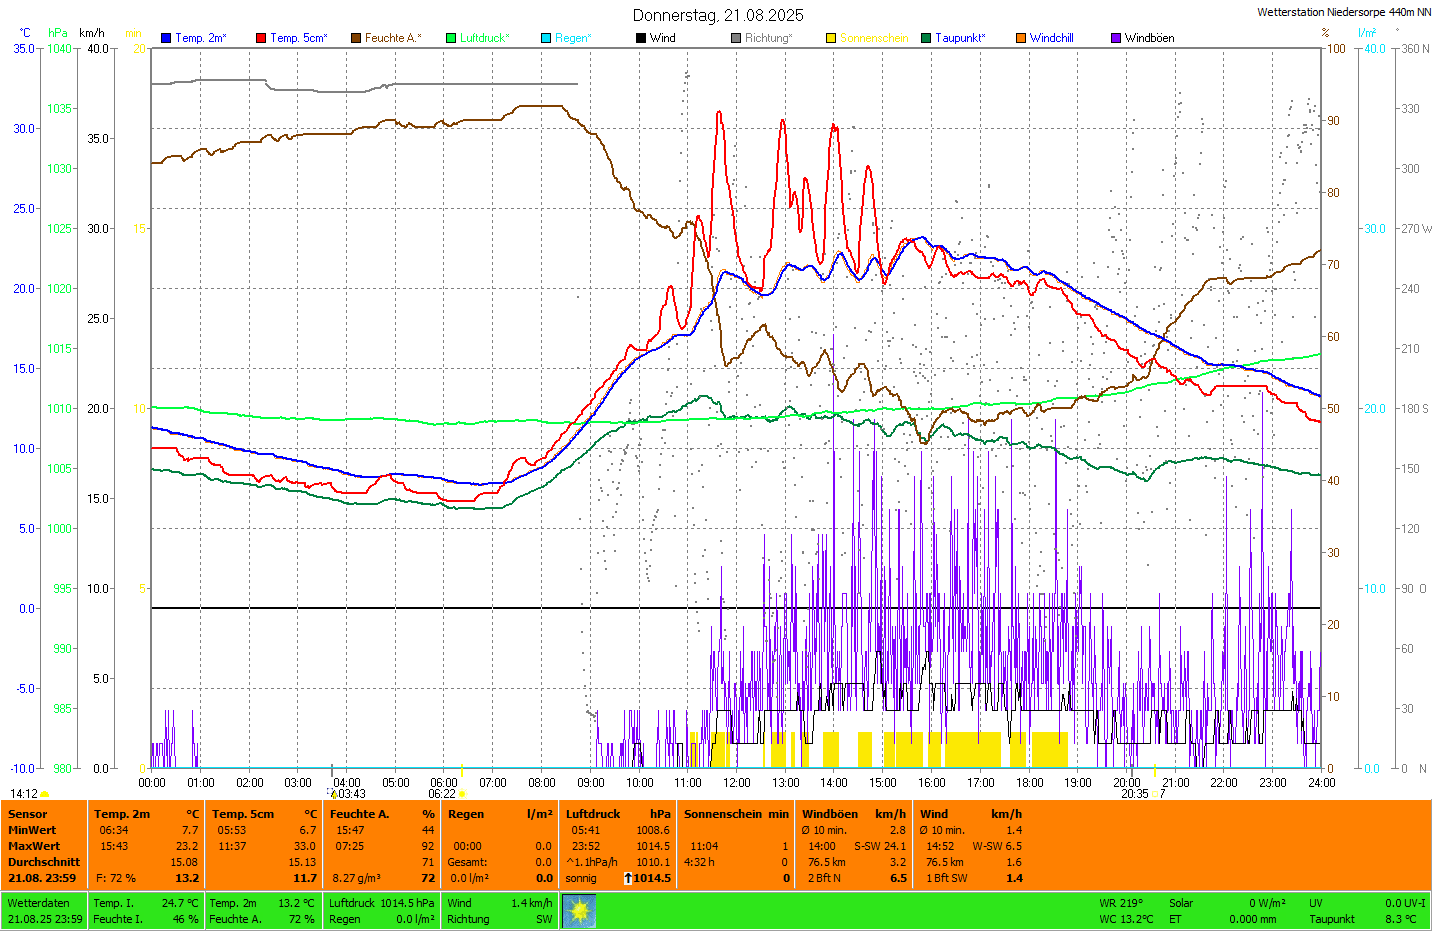The height and width of the screenshot is (931, 1432).
Task: Click the 12:00 time axis marker
Action: coord(737,783)
